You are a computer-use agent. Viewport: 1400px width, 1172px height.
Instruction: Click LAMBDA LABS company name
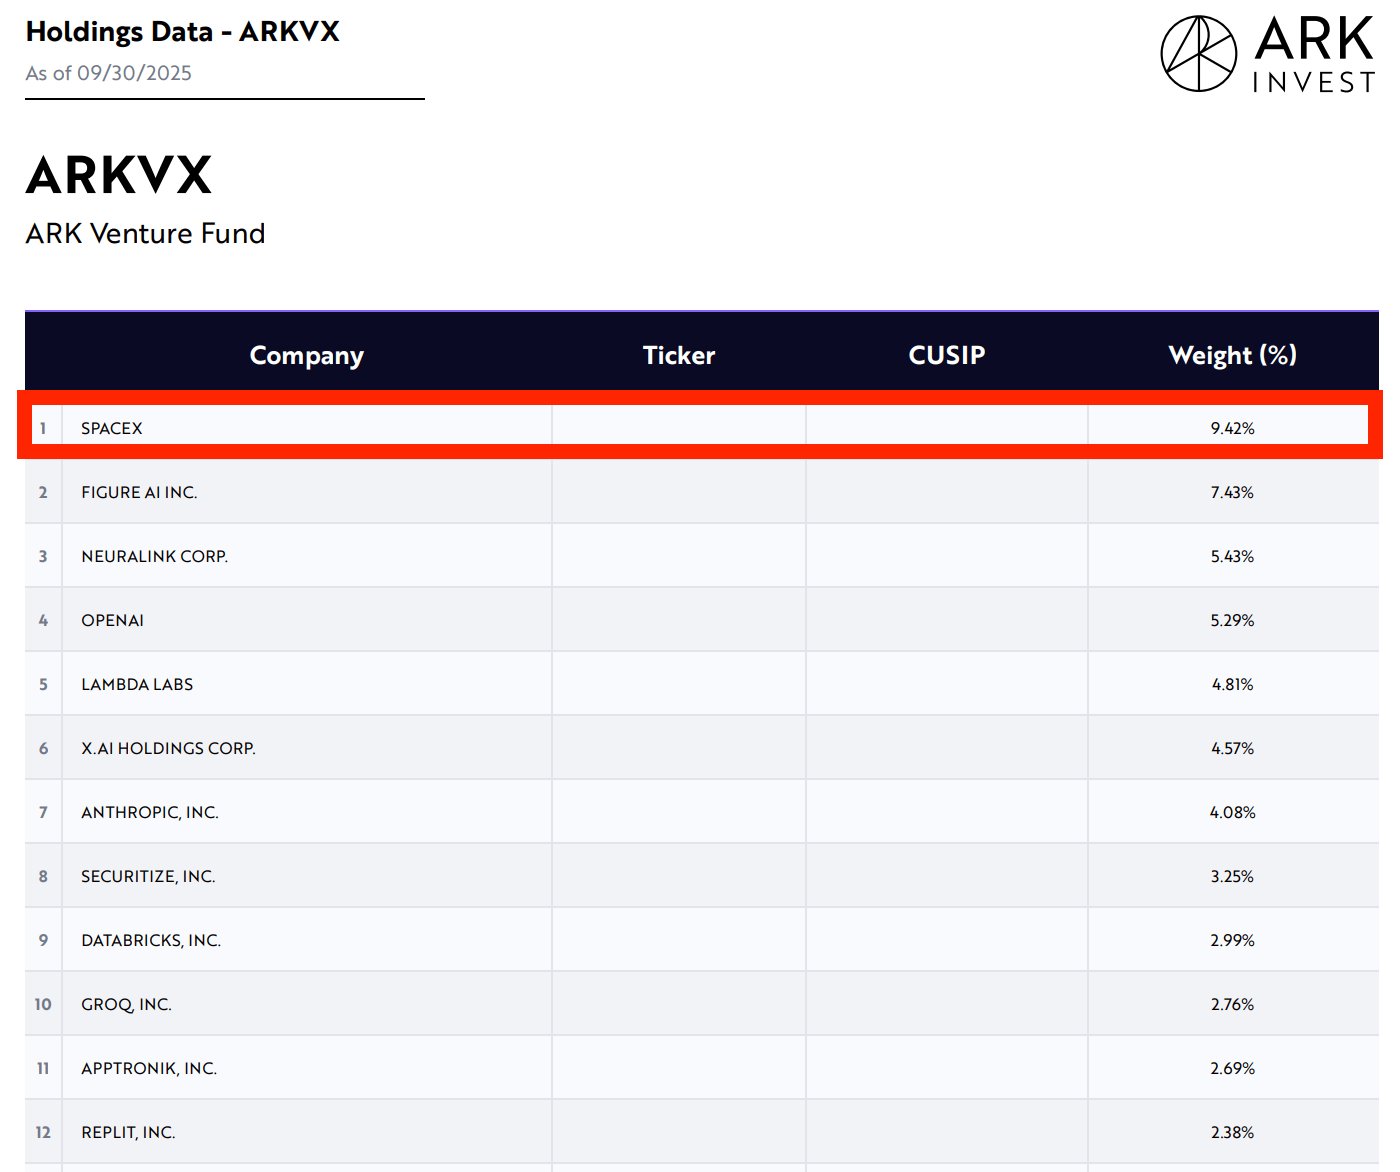(137, 684)
